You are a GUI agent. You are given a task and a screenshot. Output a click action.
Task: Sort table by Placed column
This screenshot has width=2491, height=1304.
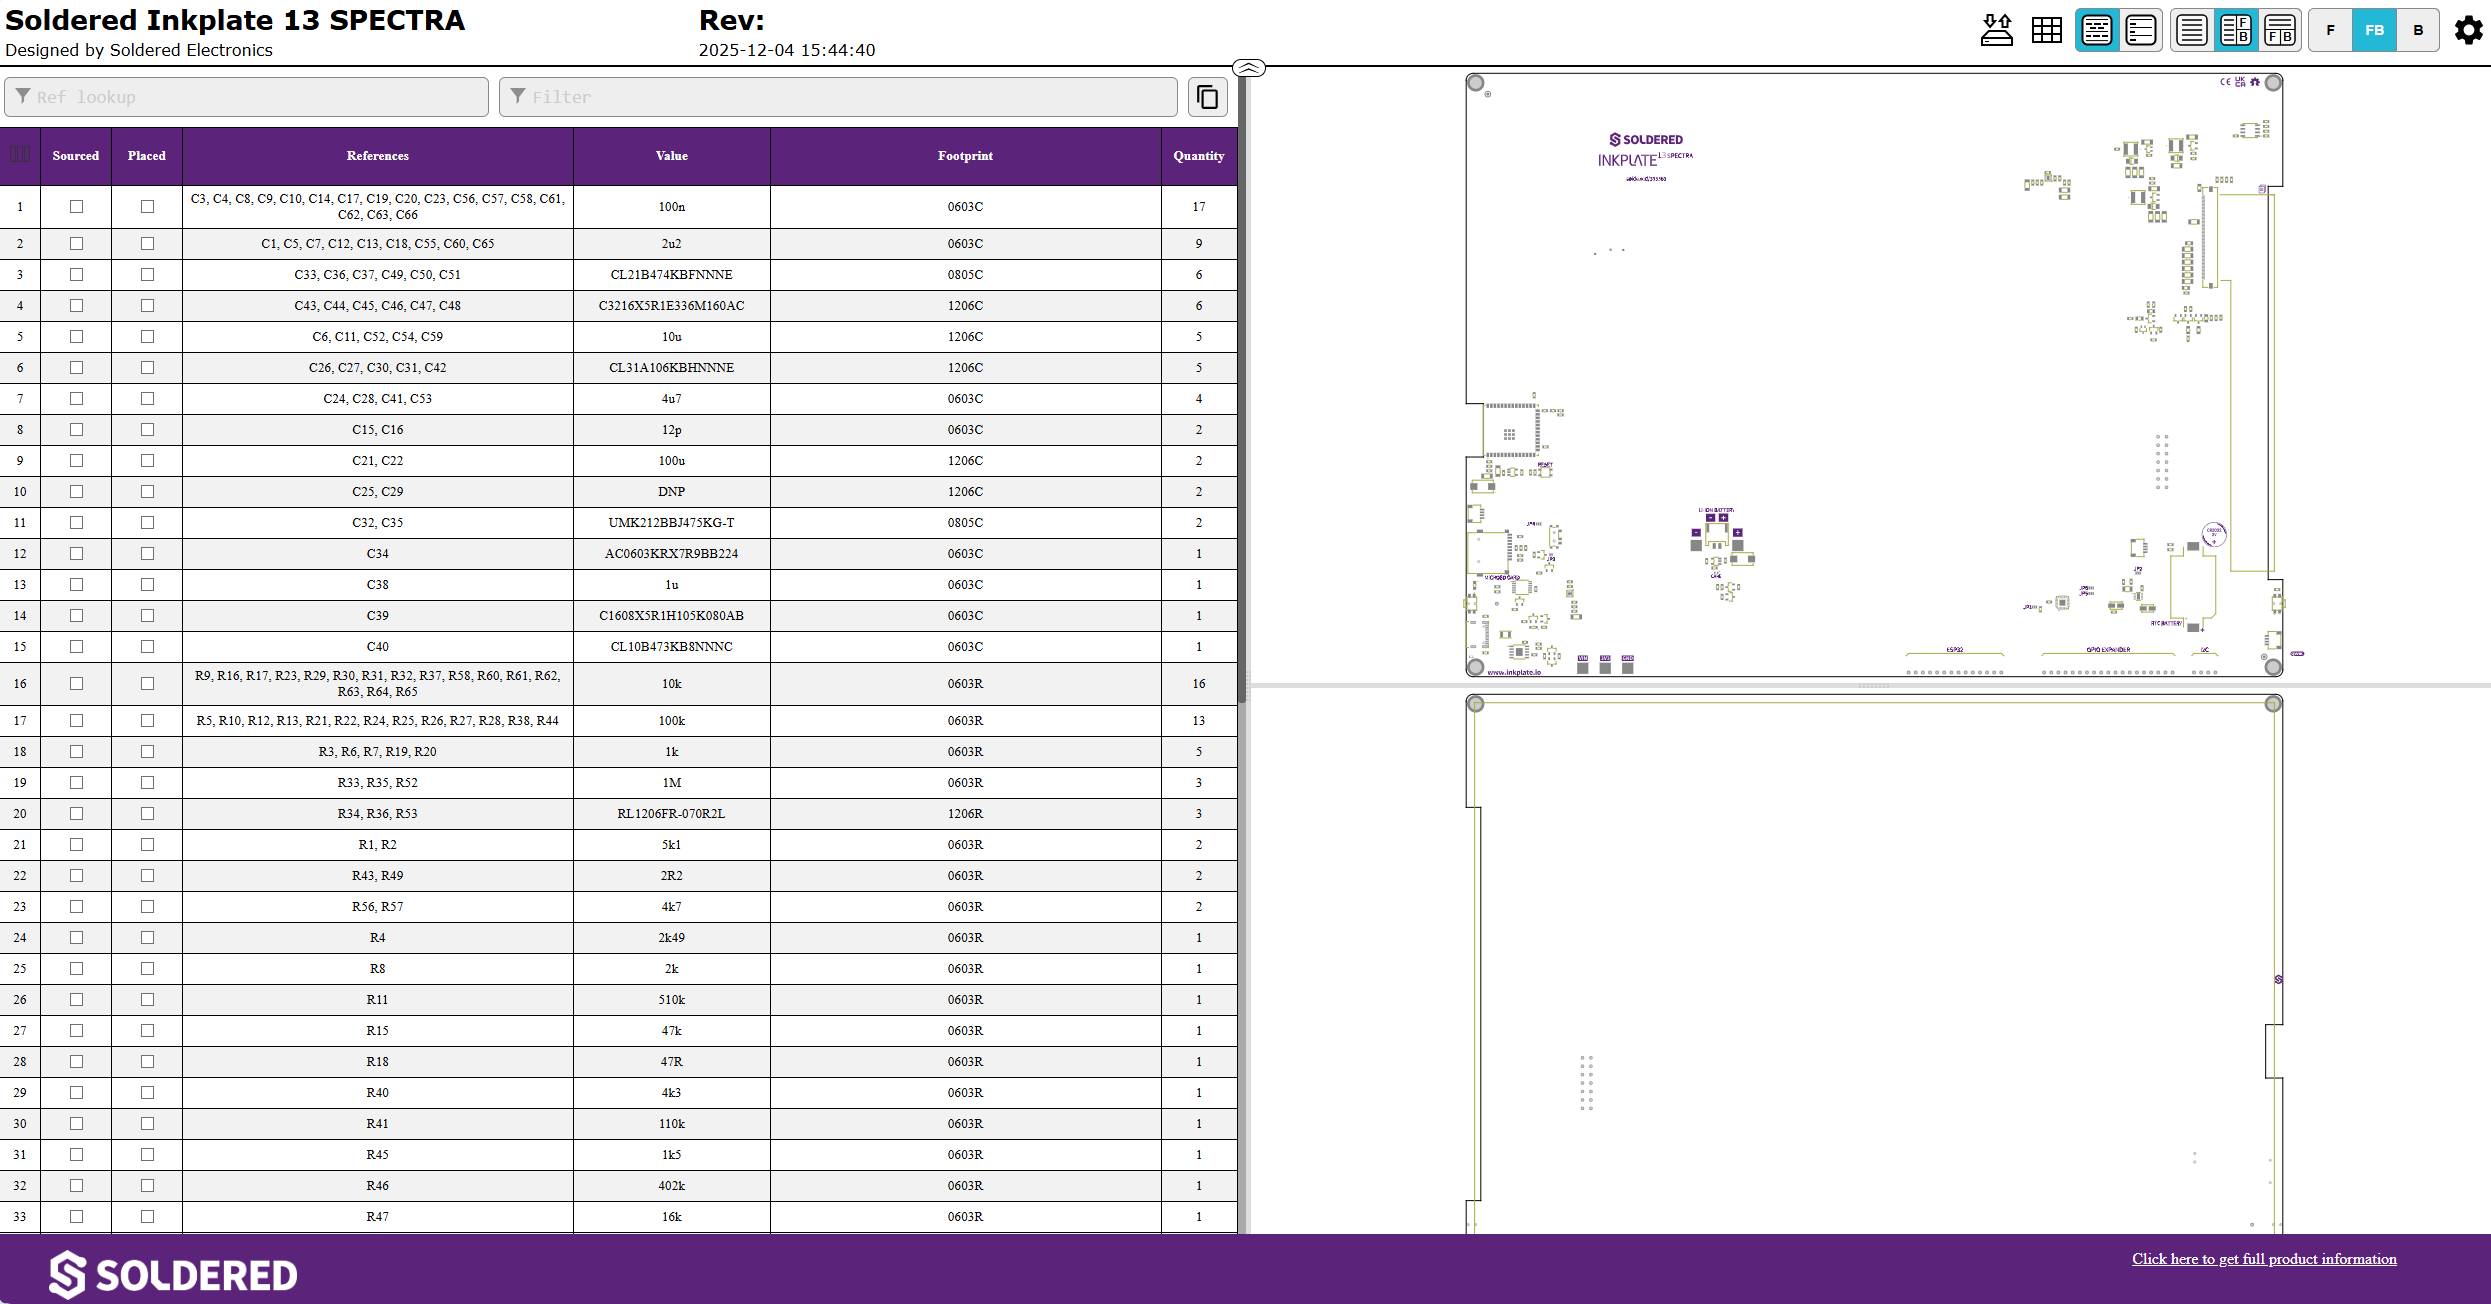pyautogui.click(x=147, y=156)
